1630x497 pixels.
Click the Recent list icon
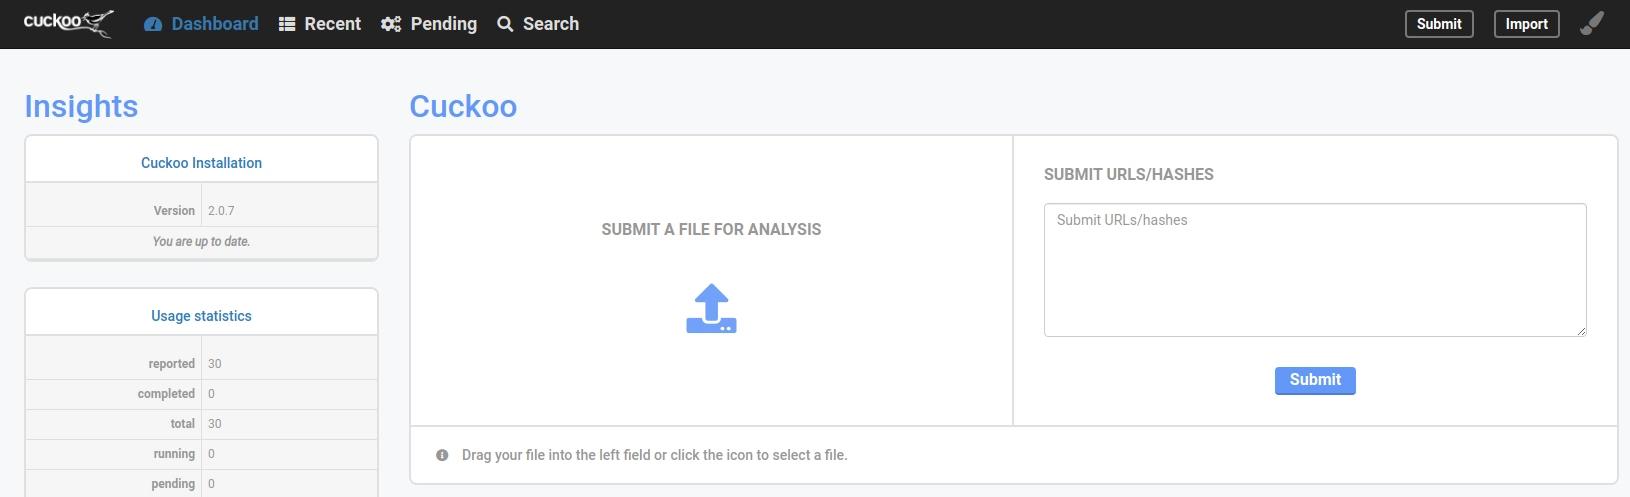coord(287,24)
